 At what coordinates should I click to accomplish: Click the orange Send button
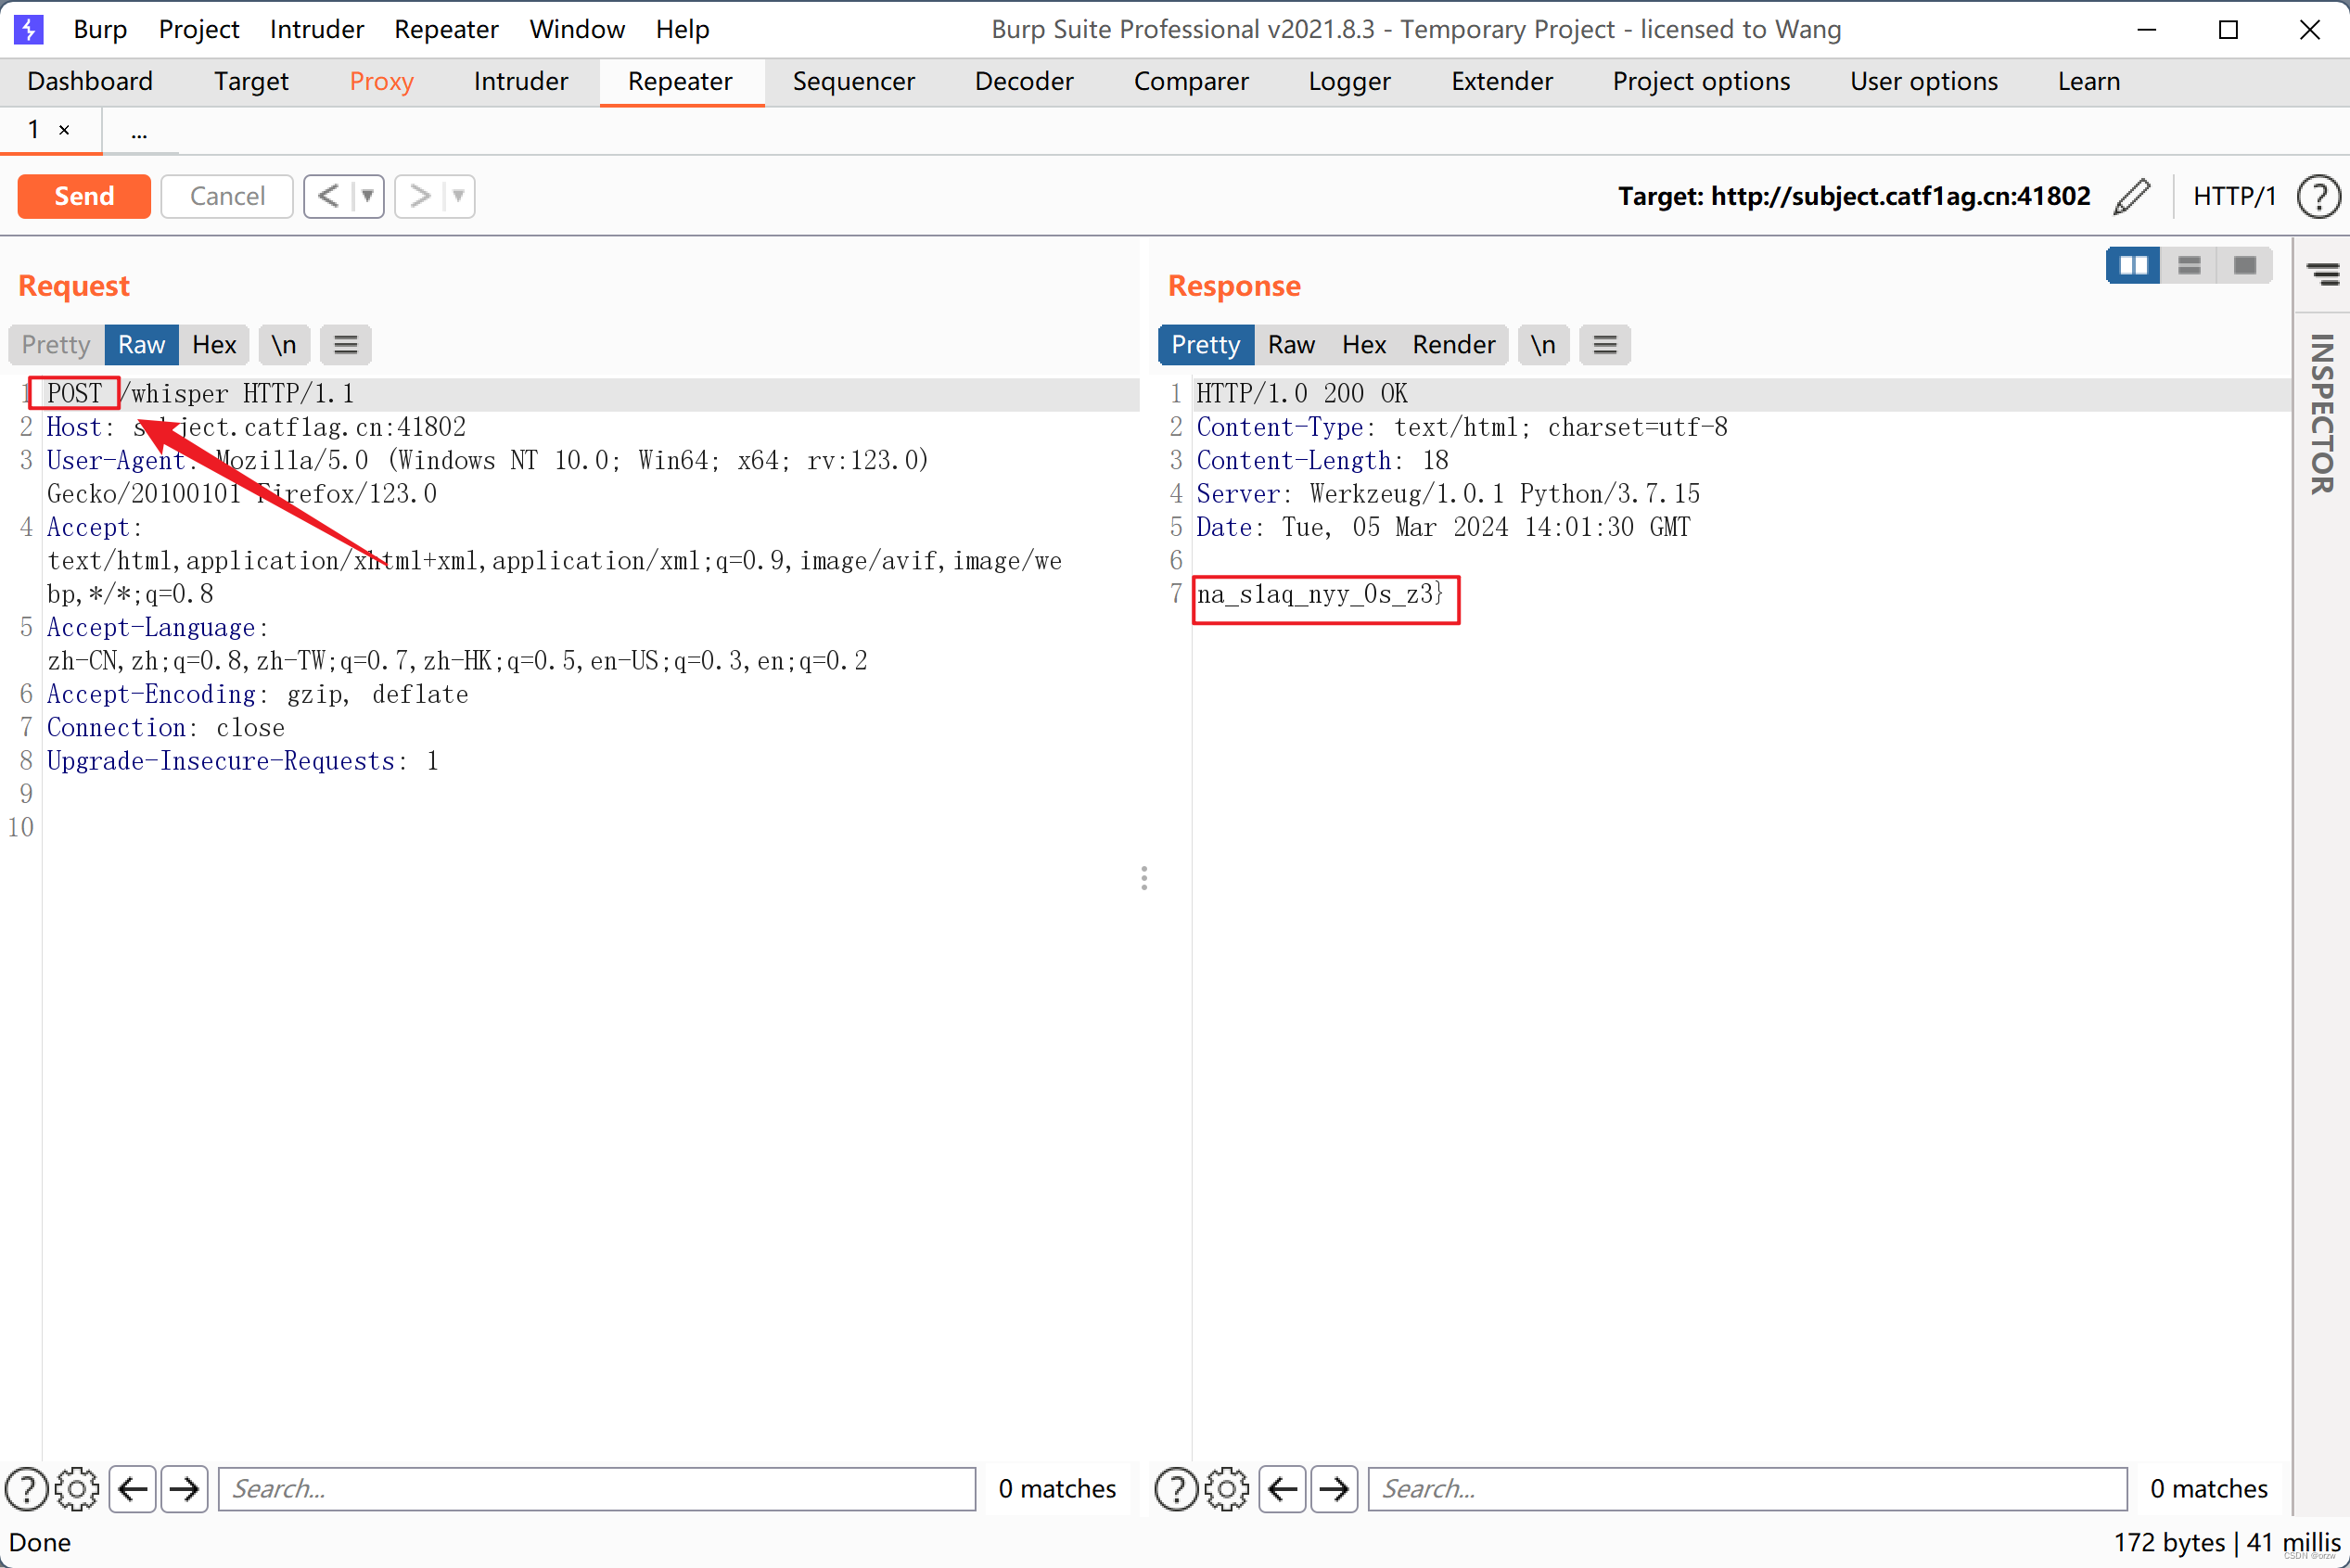tap(84, 196)
